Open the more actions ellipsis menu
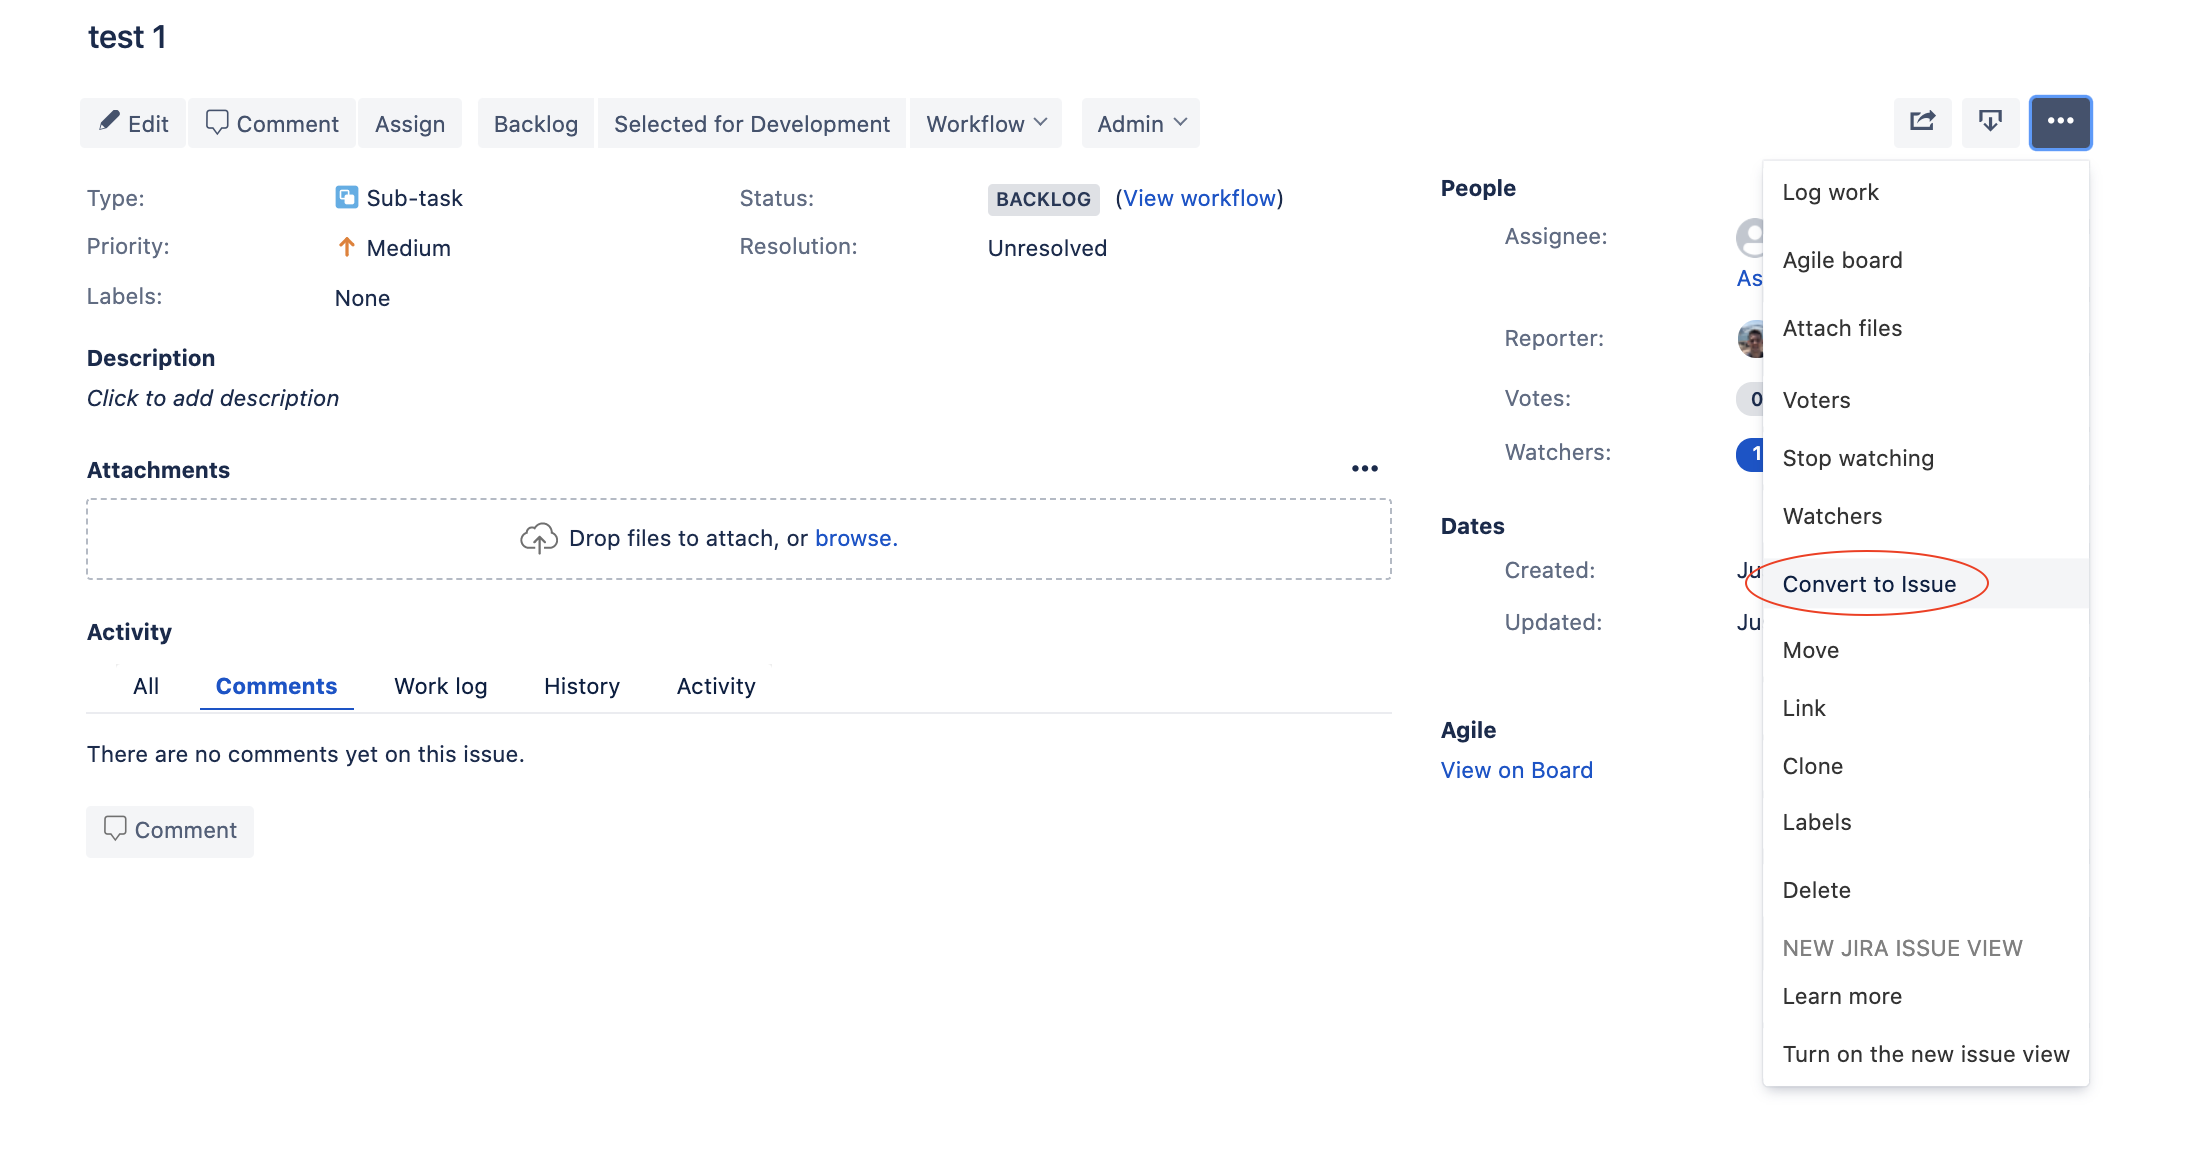Image resolution: width=2204 pixels, height=1164 pixels. 2060,122
